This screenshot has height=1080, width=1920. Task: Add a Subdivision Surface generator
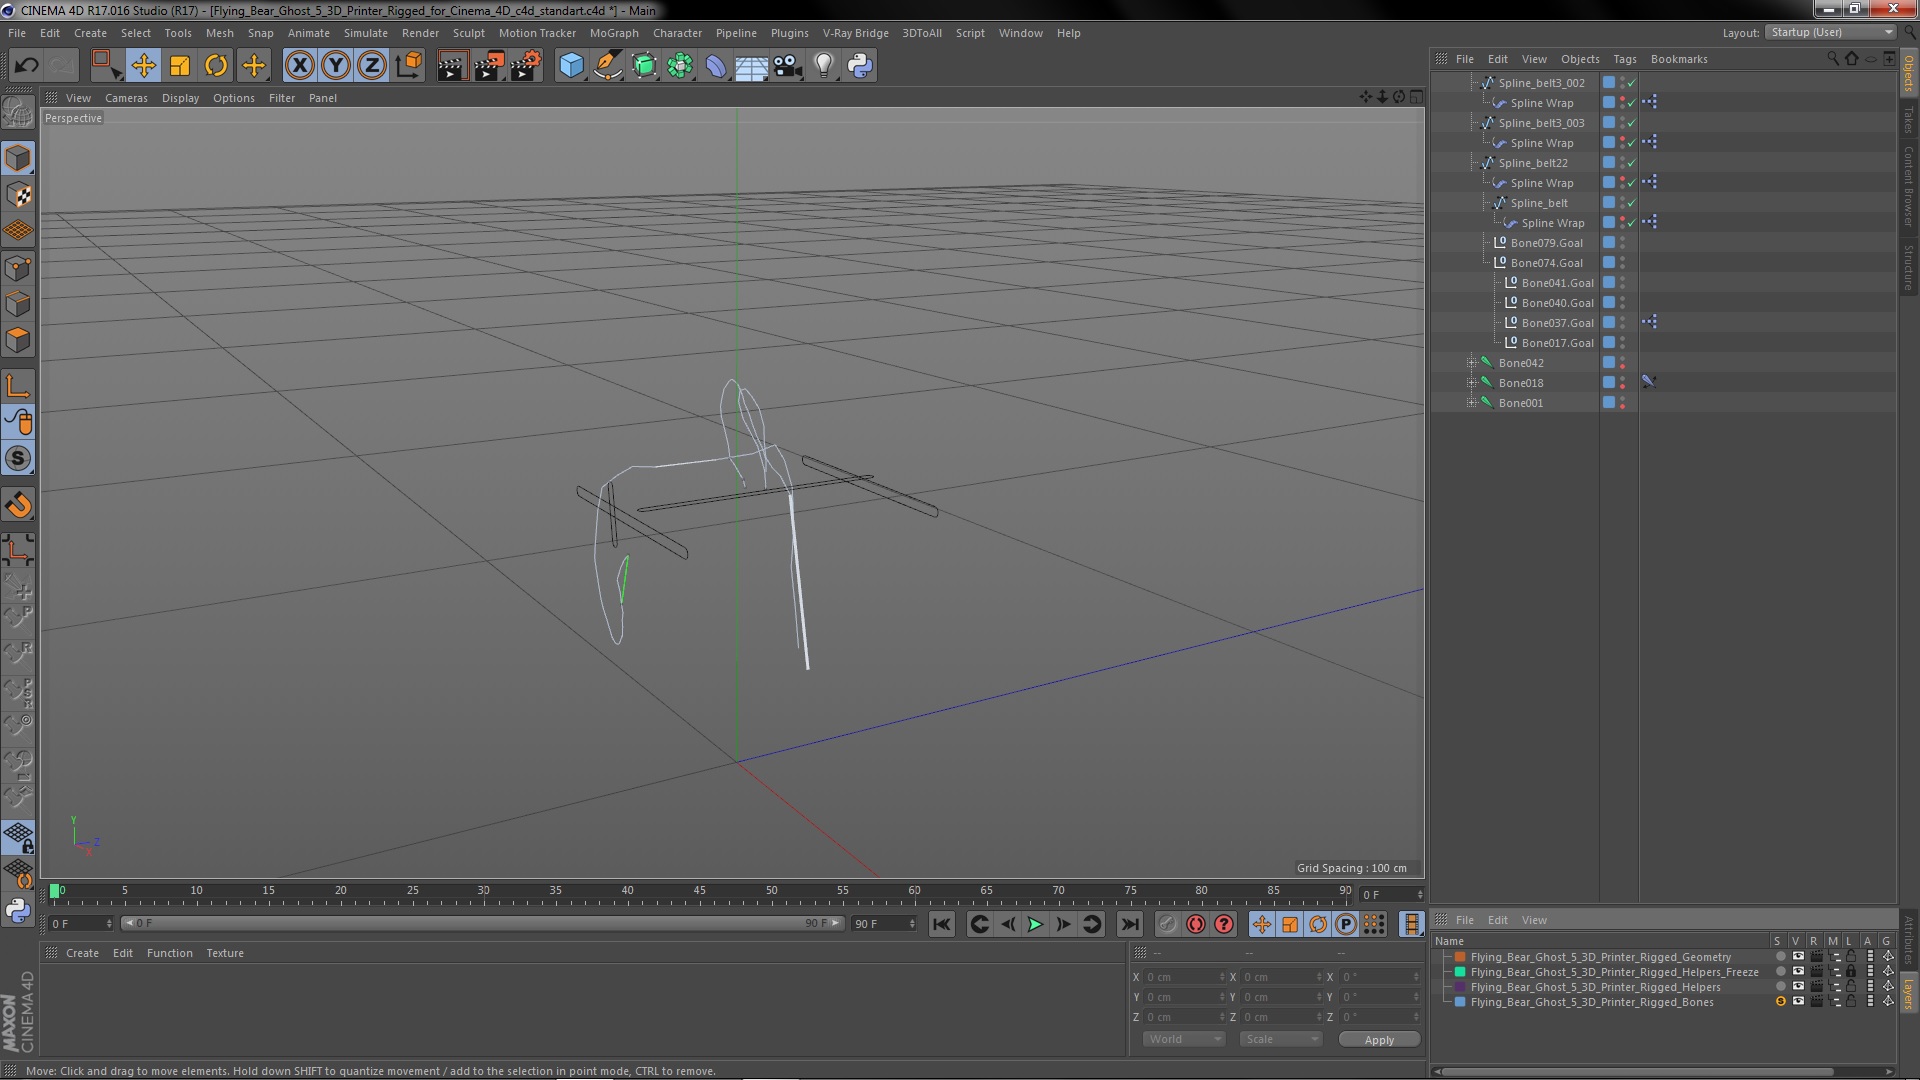click(645, 66)
